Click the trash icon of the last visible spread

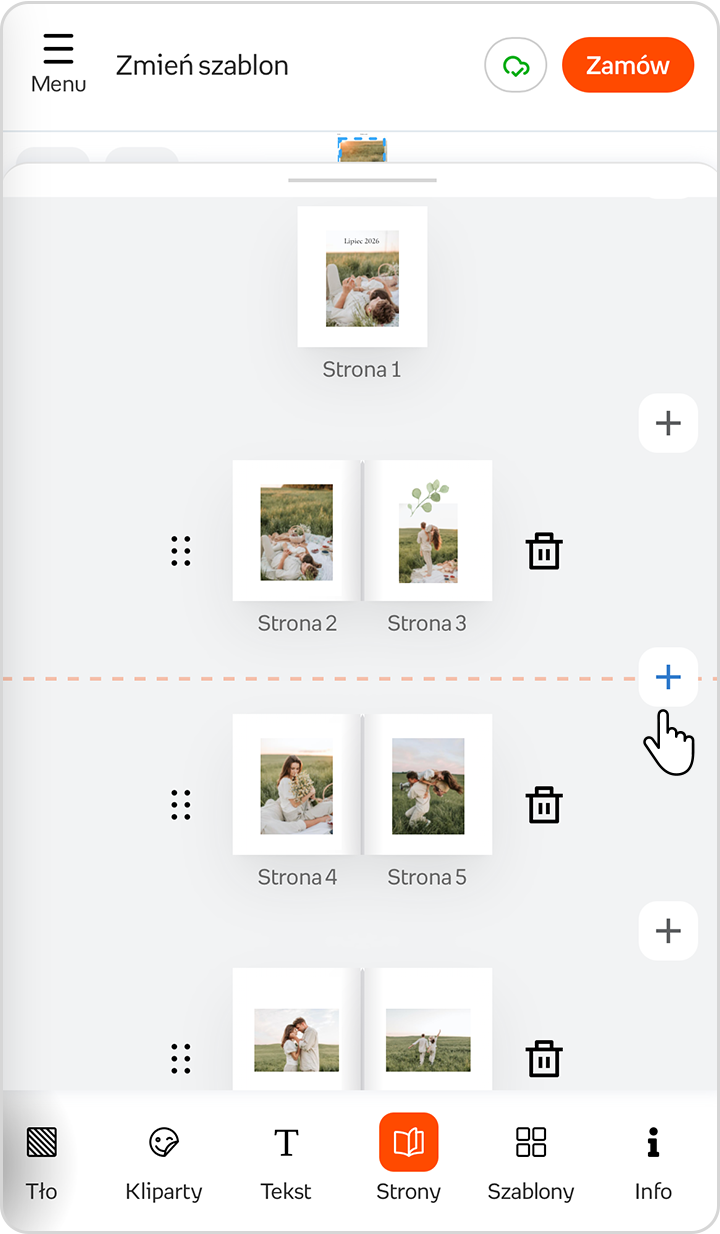pyautogui.click(x=544, y=1059)
